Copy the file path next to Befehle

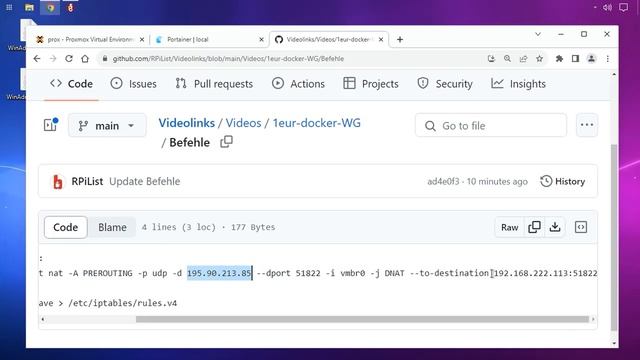pyautogui.click(x=226, y=142)
